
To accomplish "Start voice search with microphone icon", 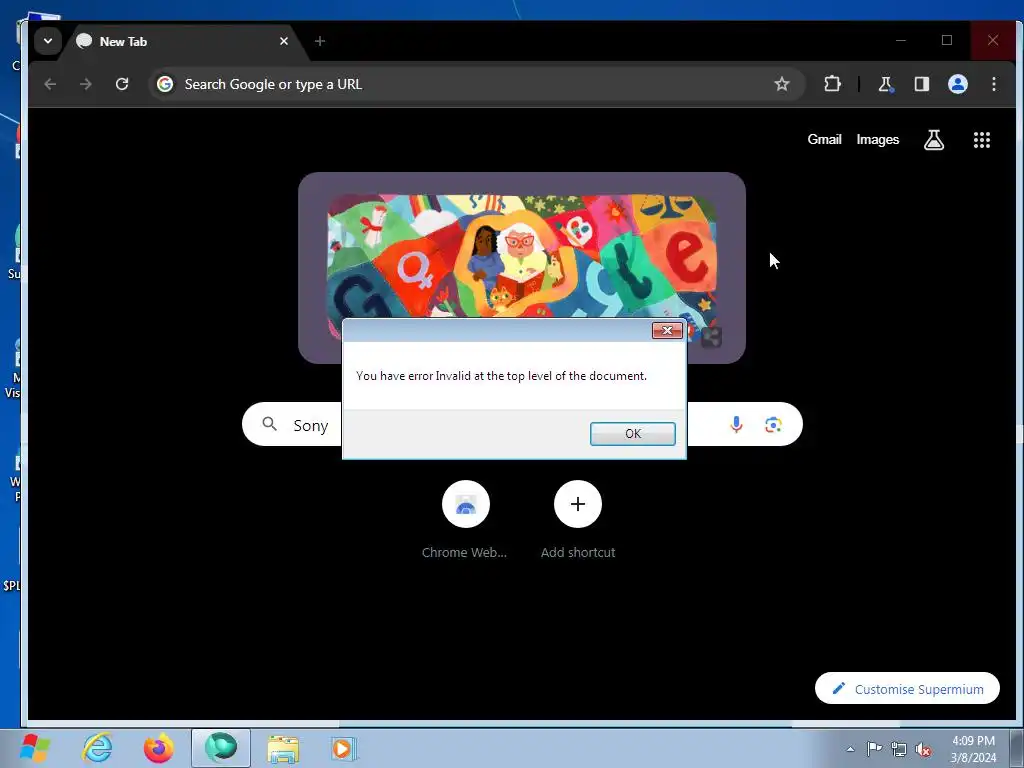I will click(x=736, y=425).
